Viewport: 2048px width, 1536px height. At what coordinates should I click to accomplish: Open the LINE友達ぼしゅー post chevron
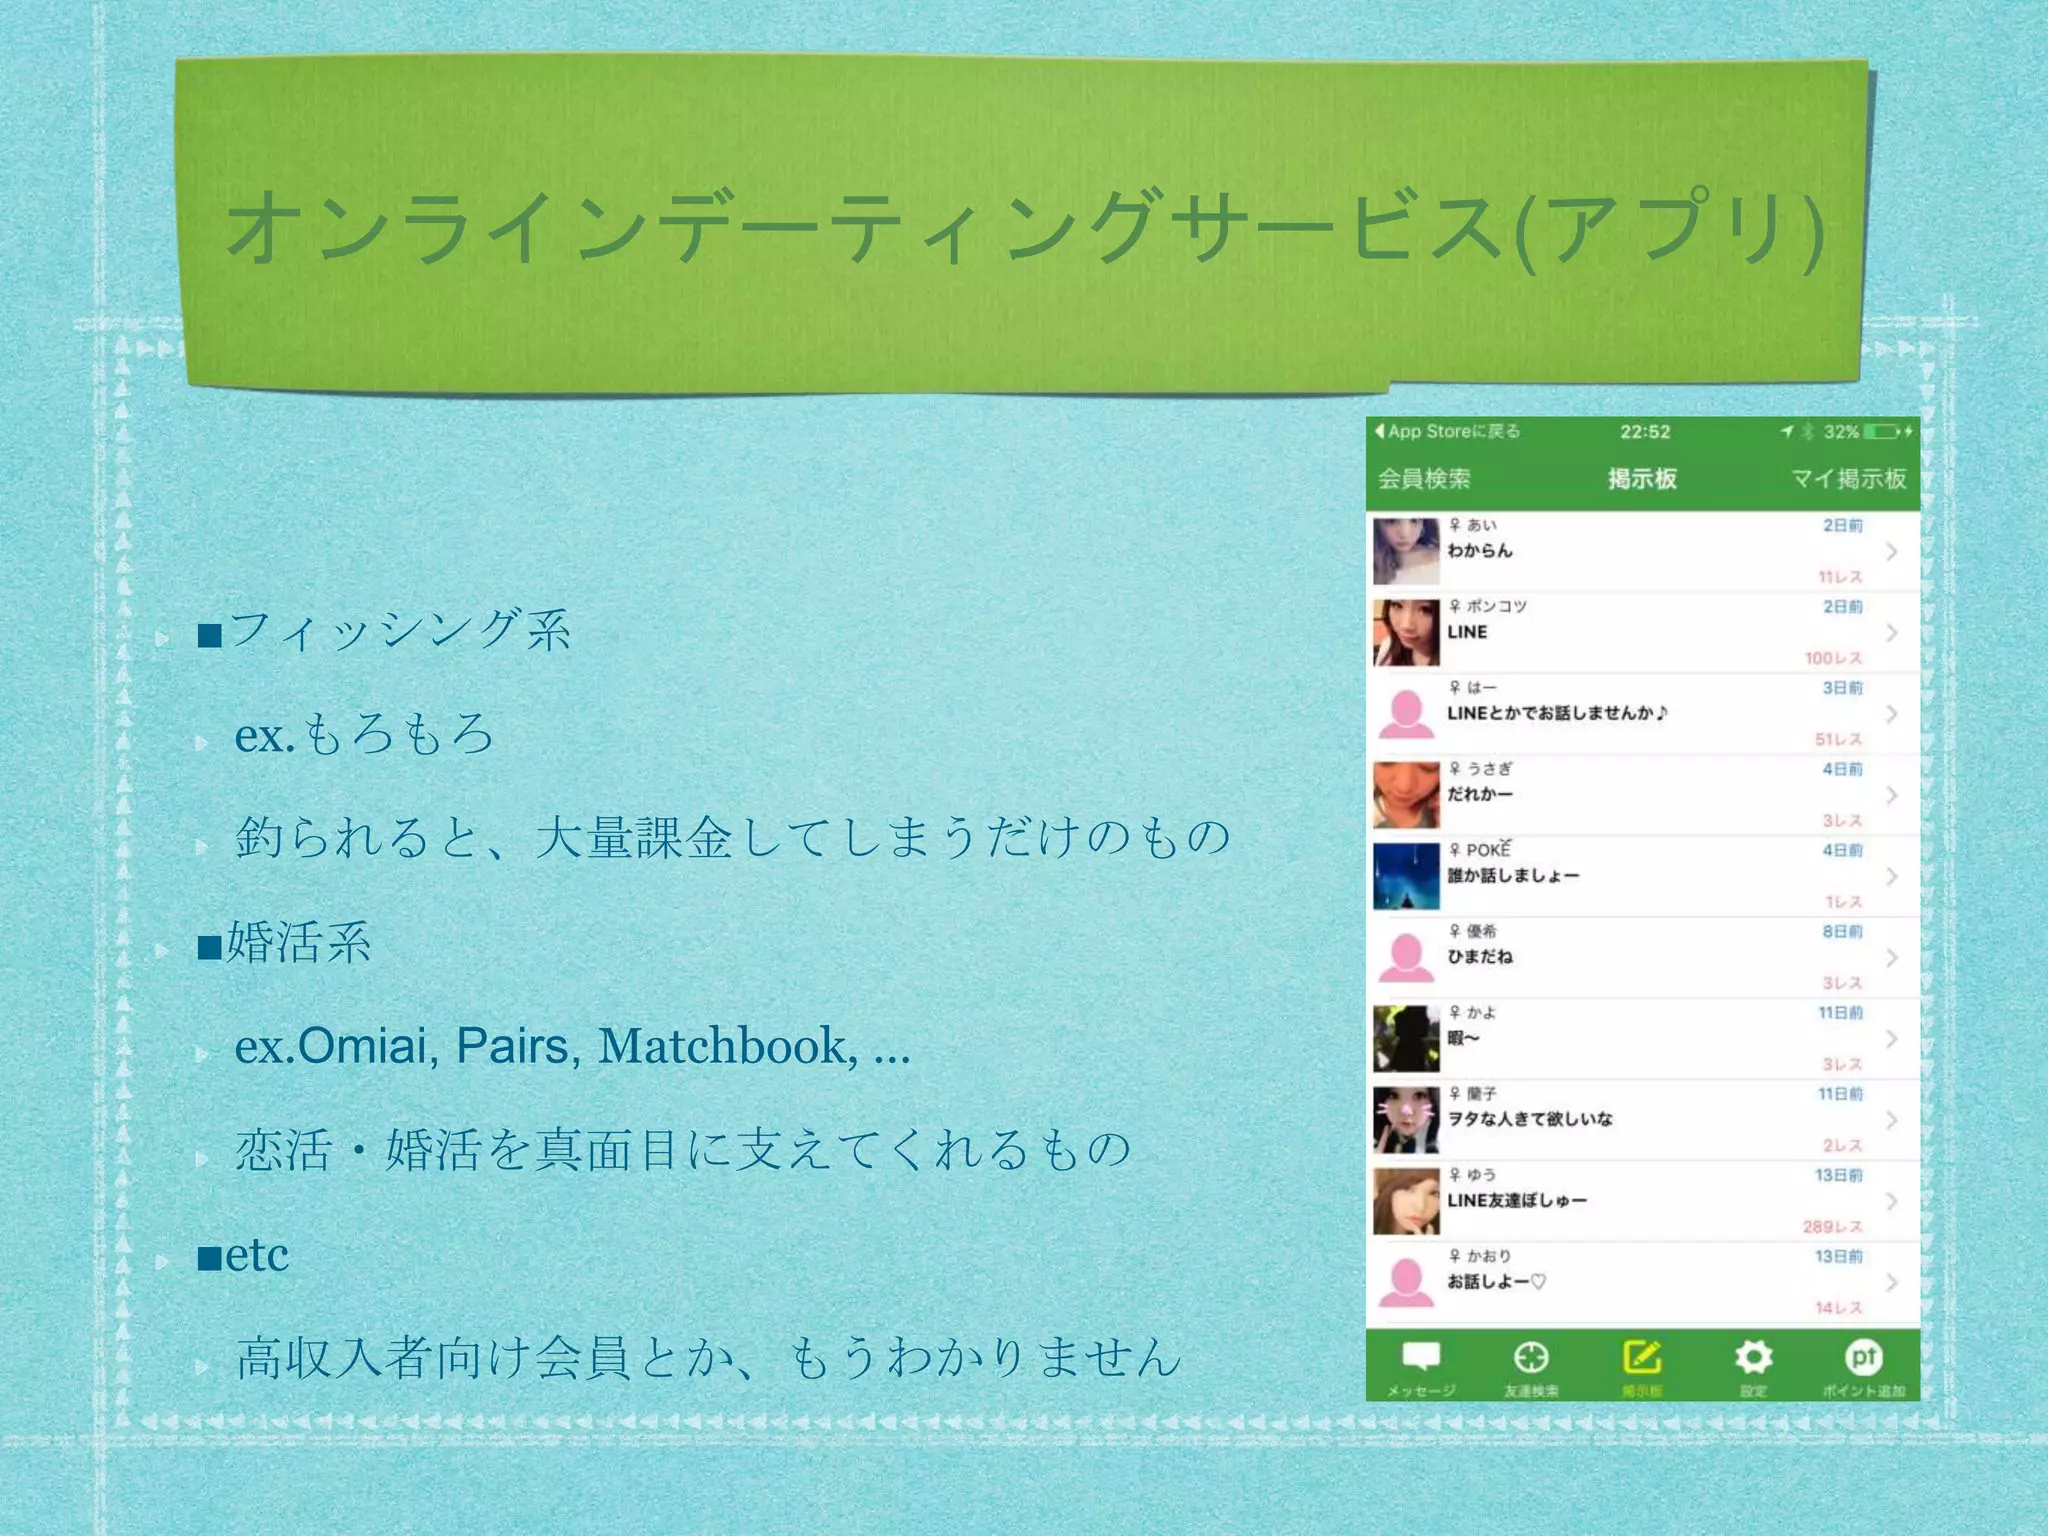pyautogui.click(x=1891, y=1201)
